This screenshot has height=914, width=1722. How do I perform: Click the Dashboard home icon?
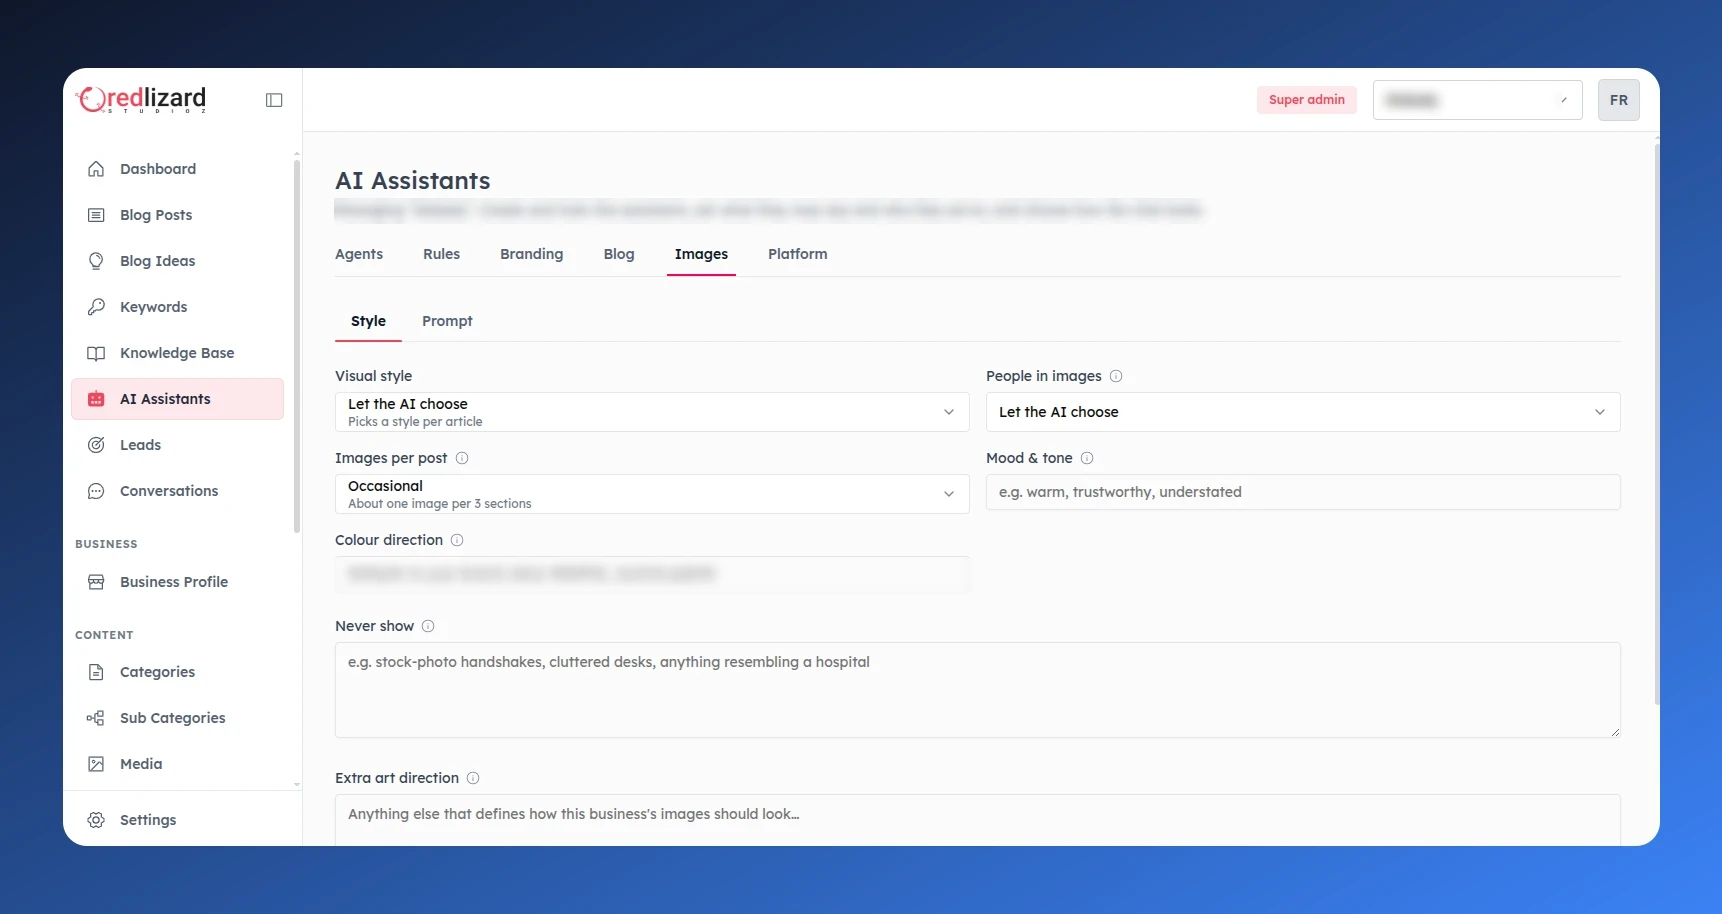(96, 169)
